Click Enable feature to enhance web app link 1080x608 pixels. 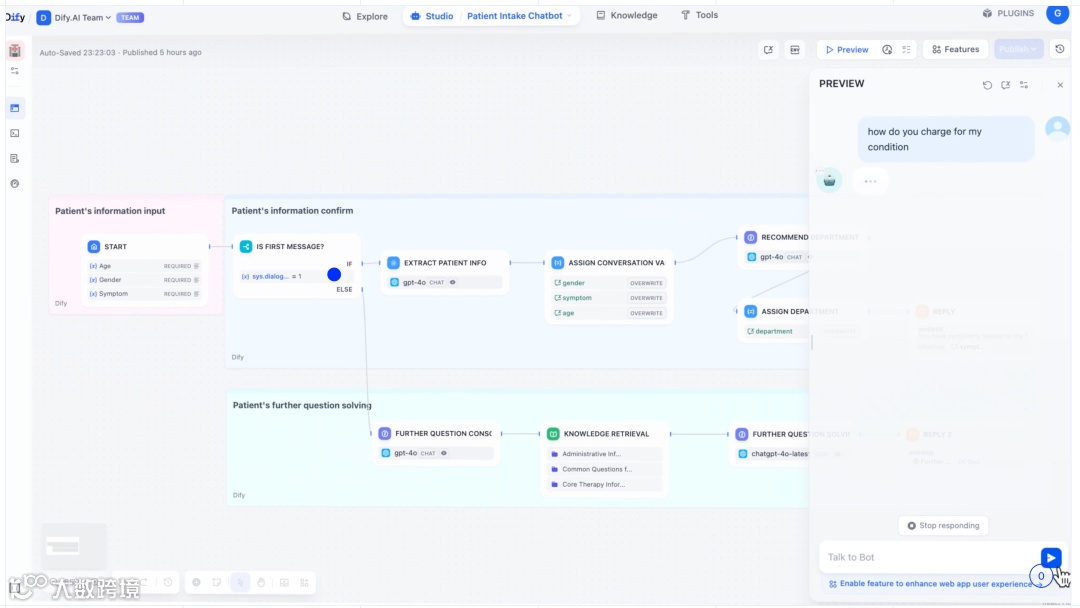[935, 584]
